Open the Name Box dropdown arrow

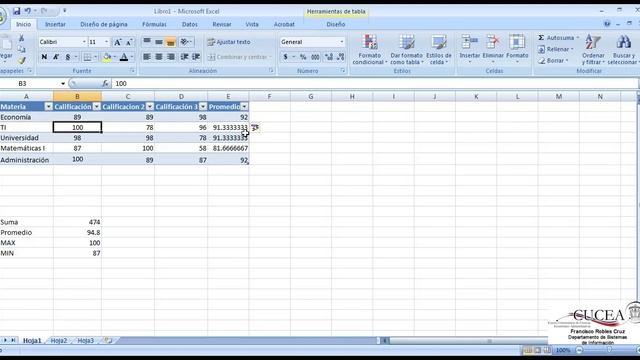[x=63, y=84]
